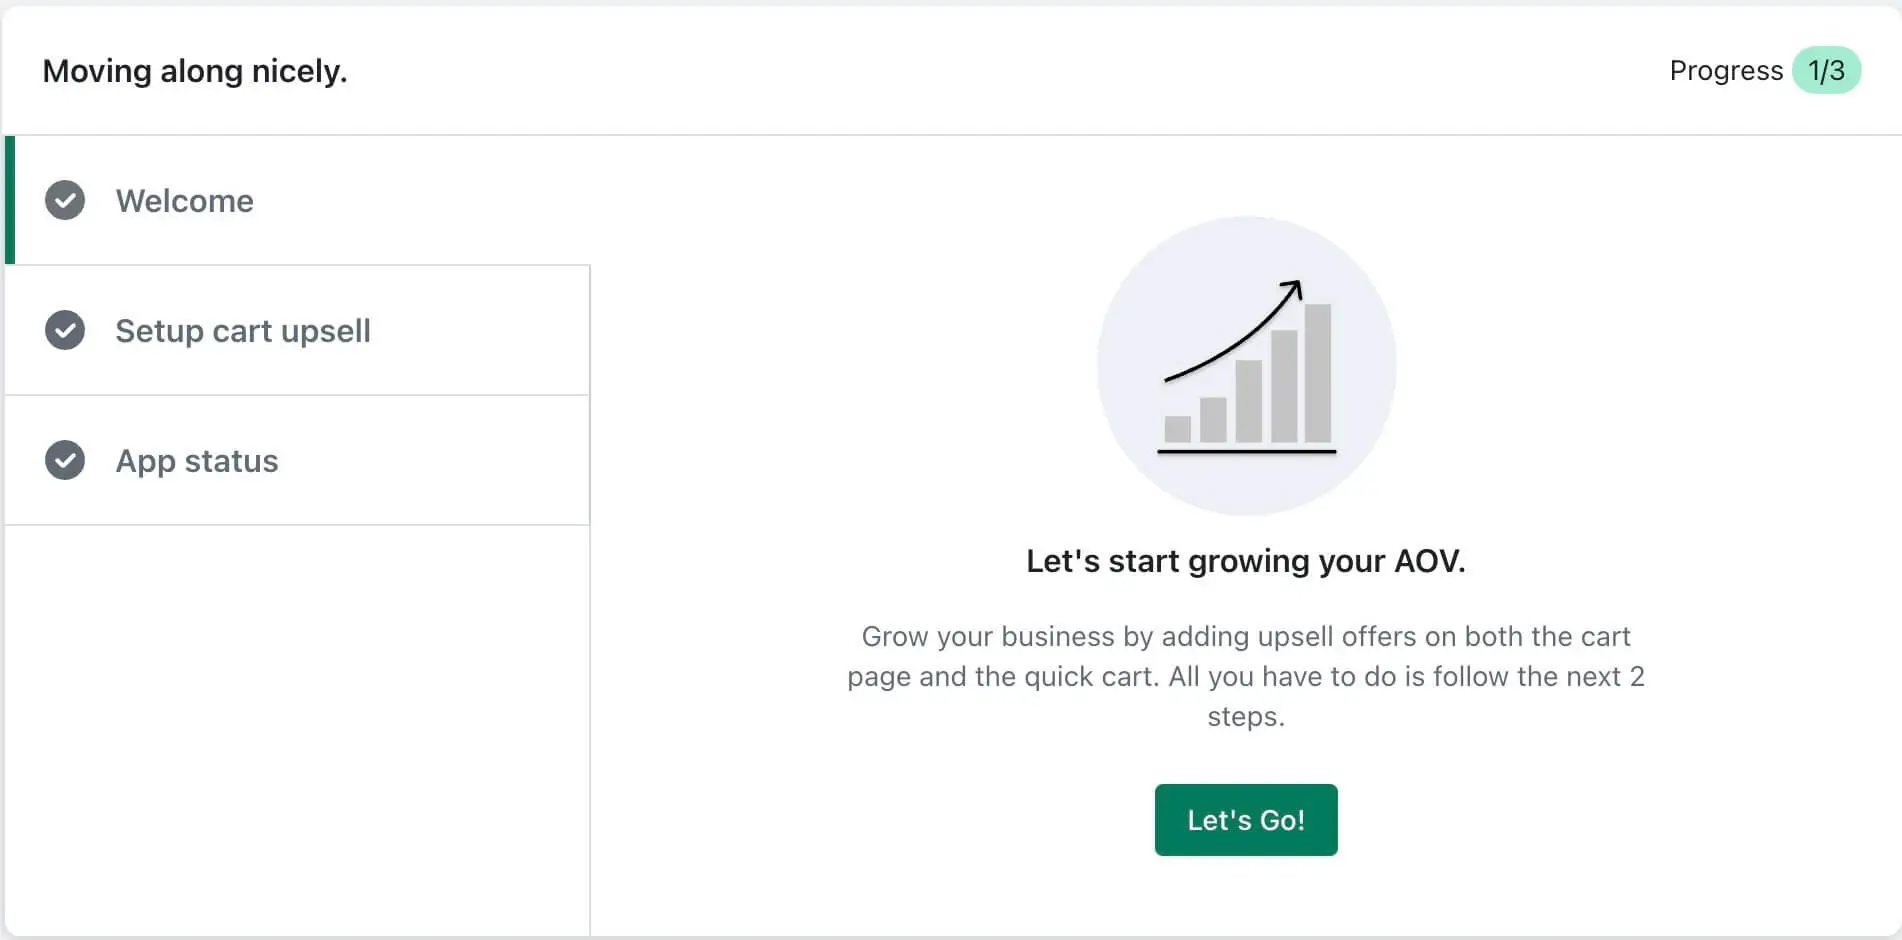The width and height of the screenshot is (1902, 940).
Task: Click the "Let's start growing your AOV." heading
Action: 1246,561
